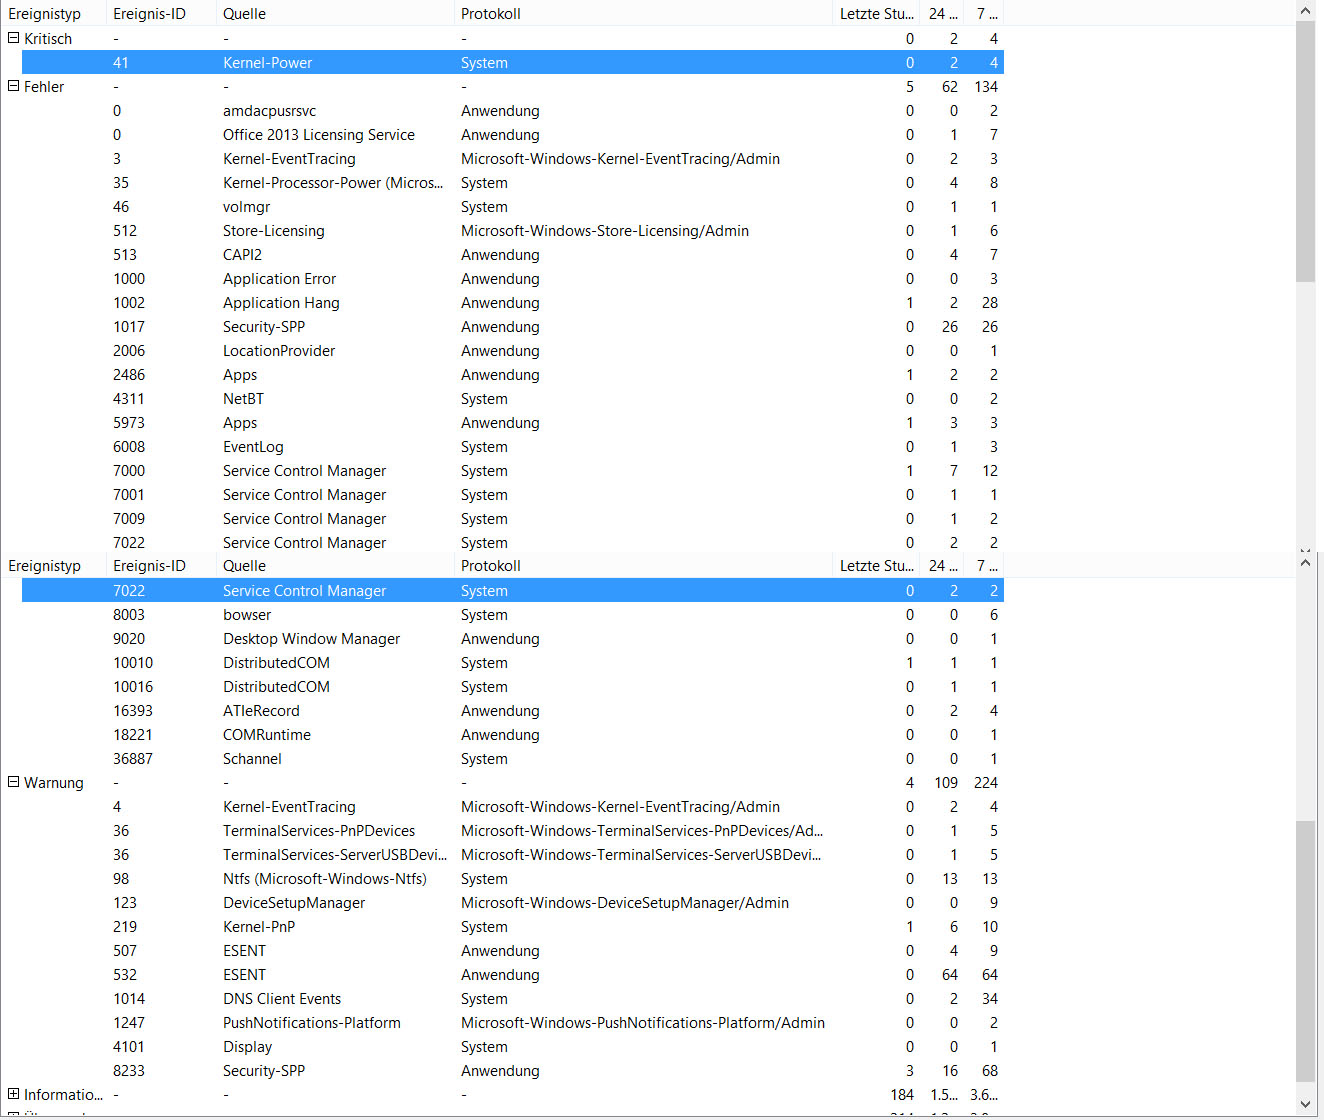This screenshot has width=1324, height=1120.
Task: Select the amdacpusrsvc error row
Action: click(512, 110)
